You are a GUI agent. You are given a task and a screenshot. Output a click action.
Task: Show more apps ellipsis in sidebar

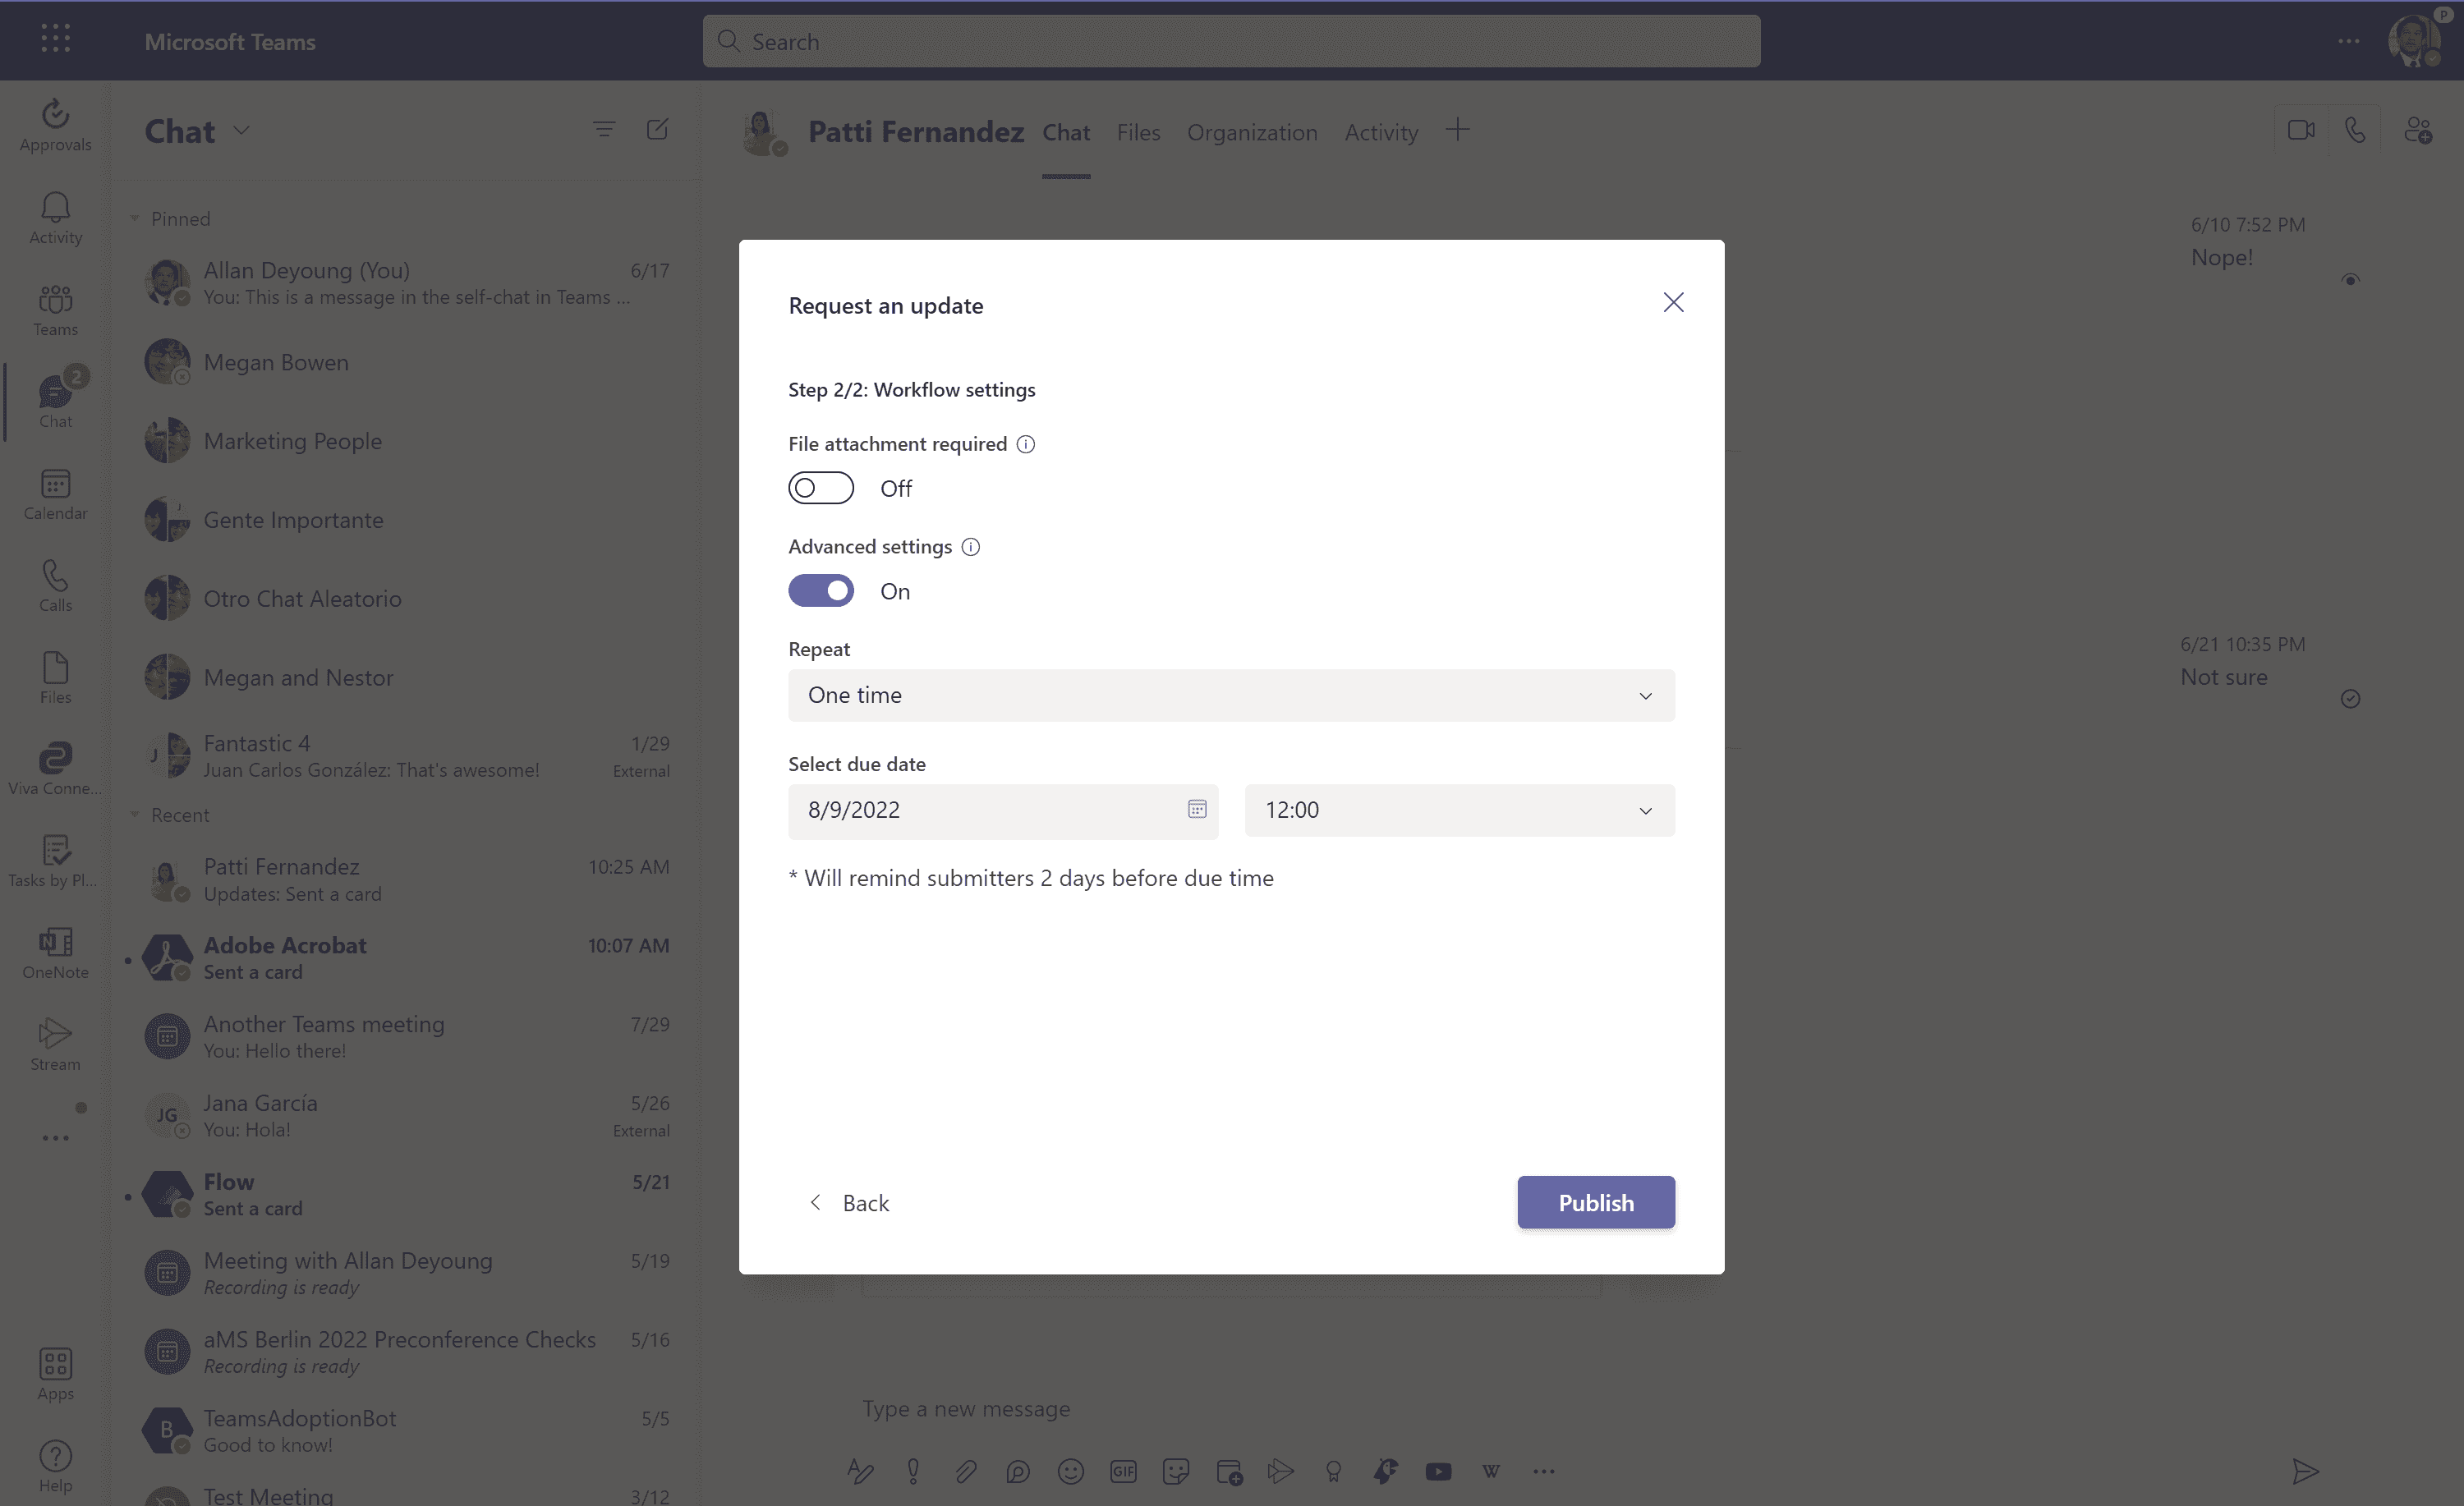[x=55, y=1138]
